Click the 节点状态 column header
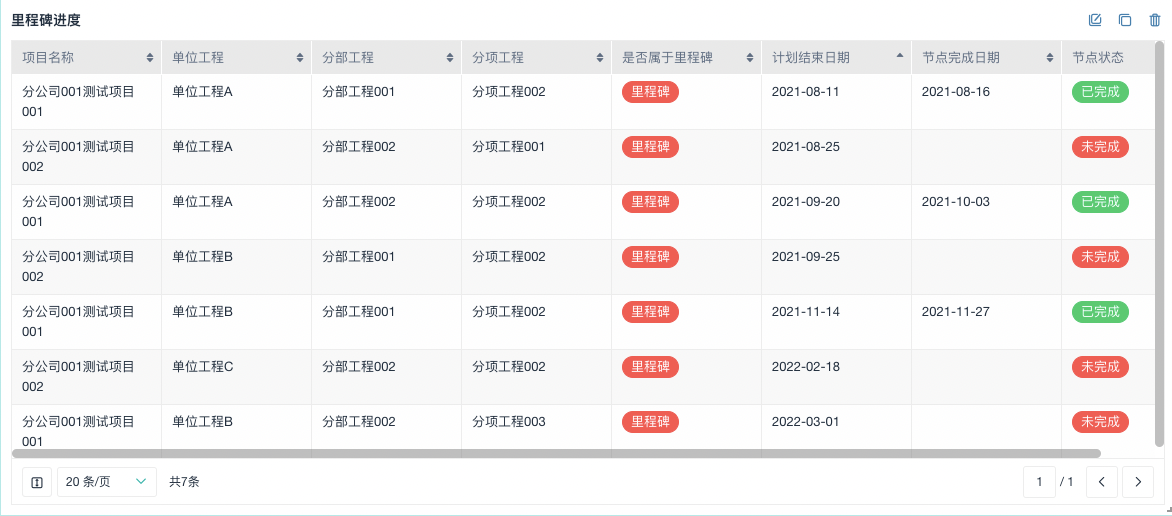This screenshot has height=516, width=1172. pos(1098,58)
